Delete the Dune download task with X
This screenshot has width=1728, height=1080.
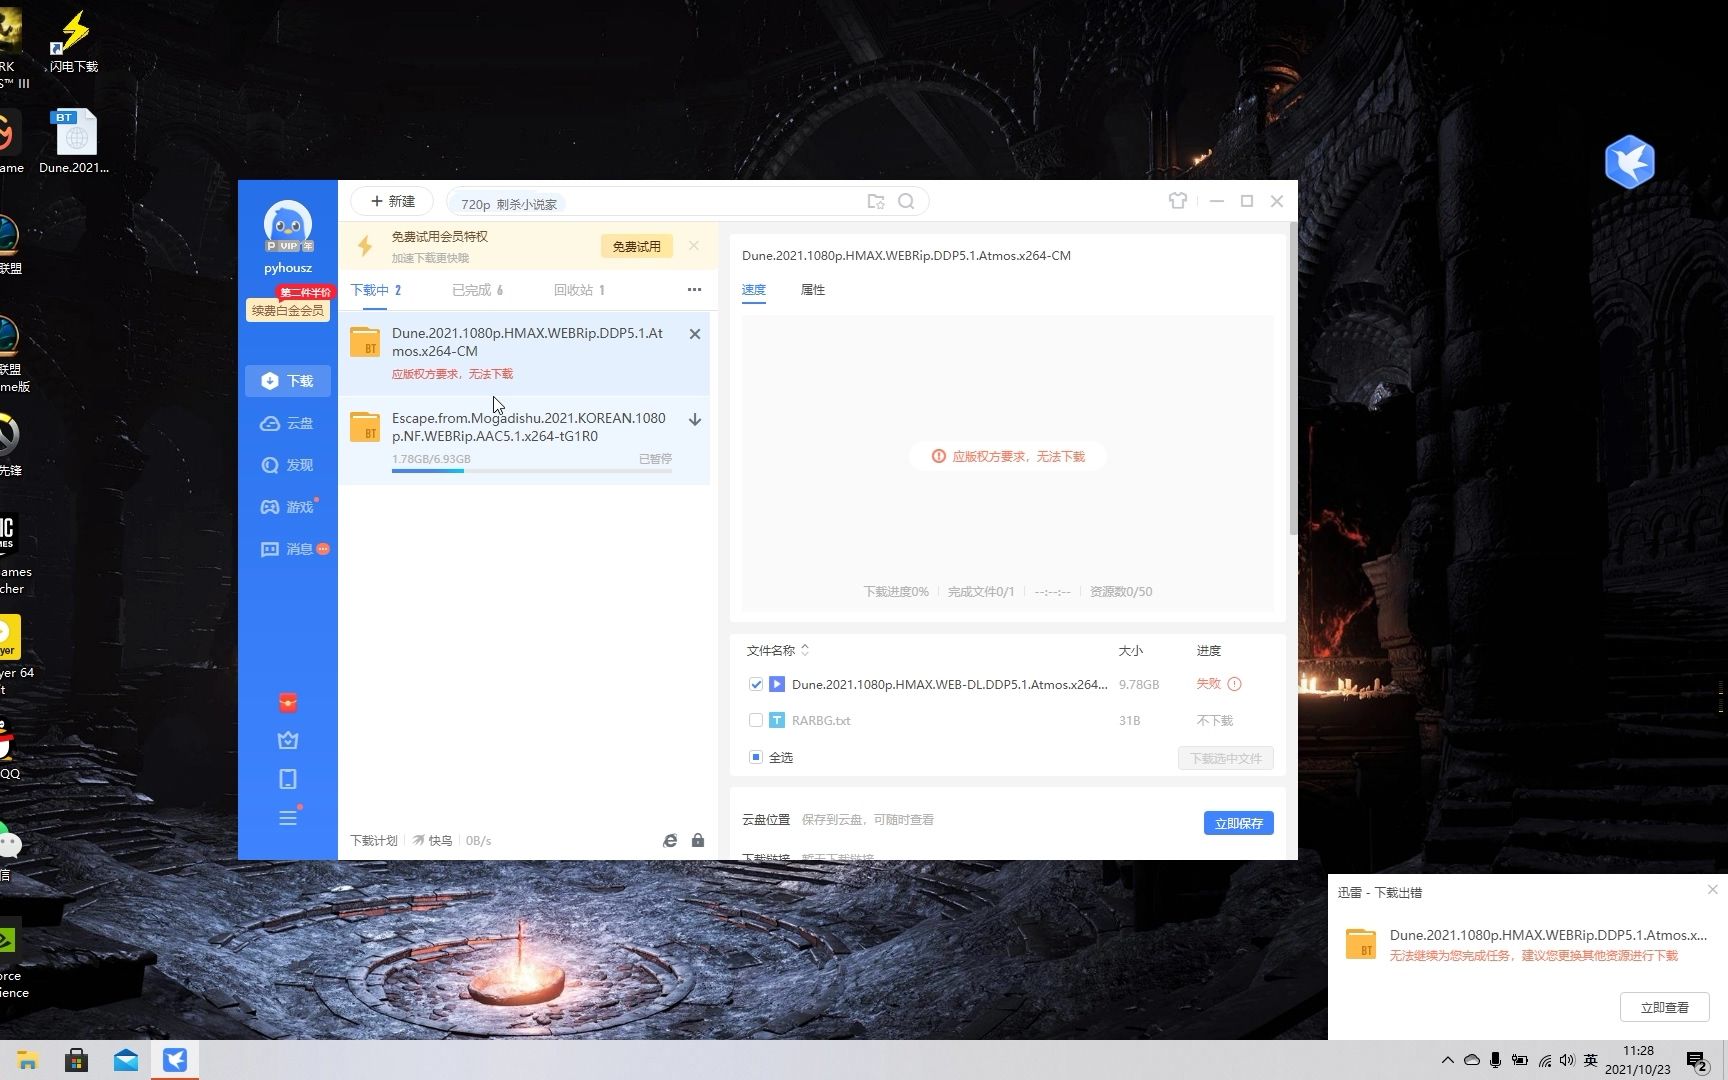tap(695, 334)
